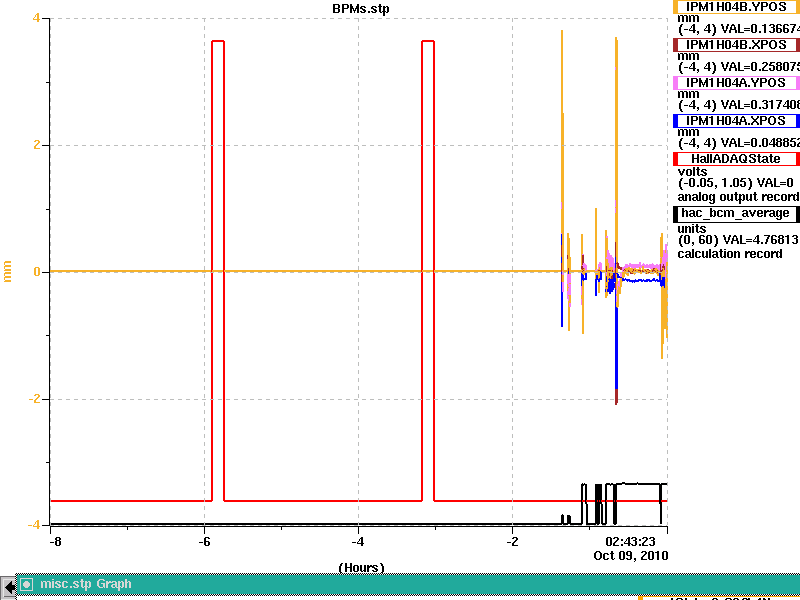This screenshot has height=600, width=800.
Task: Click the mm y-axis label
Action: click(x=7, y=271)
